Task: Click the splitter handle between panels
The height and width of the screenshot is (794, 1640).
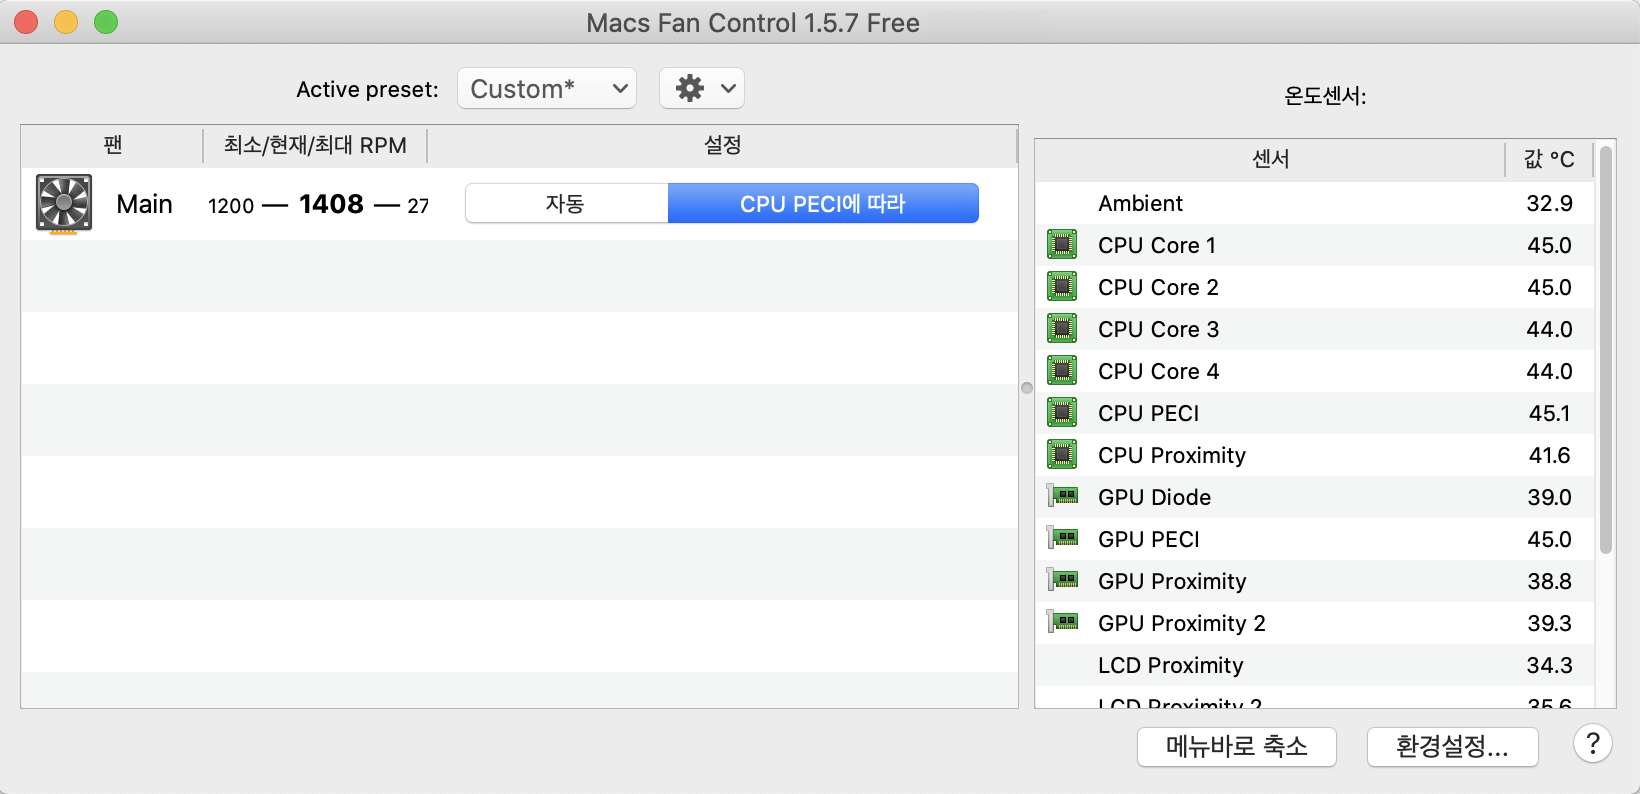Action: pyautogui.click(x=1027, y=388)
